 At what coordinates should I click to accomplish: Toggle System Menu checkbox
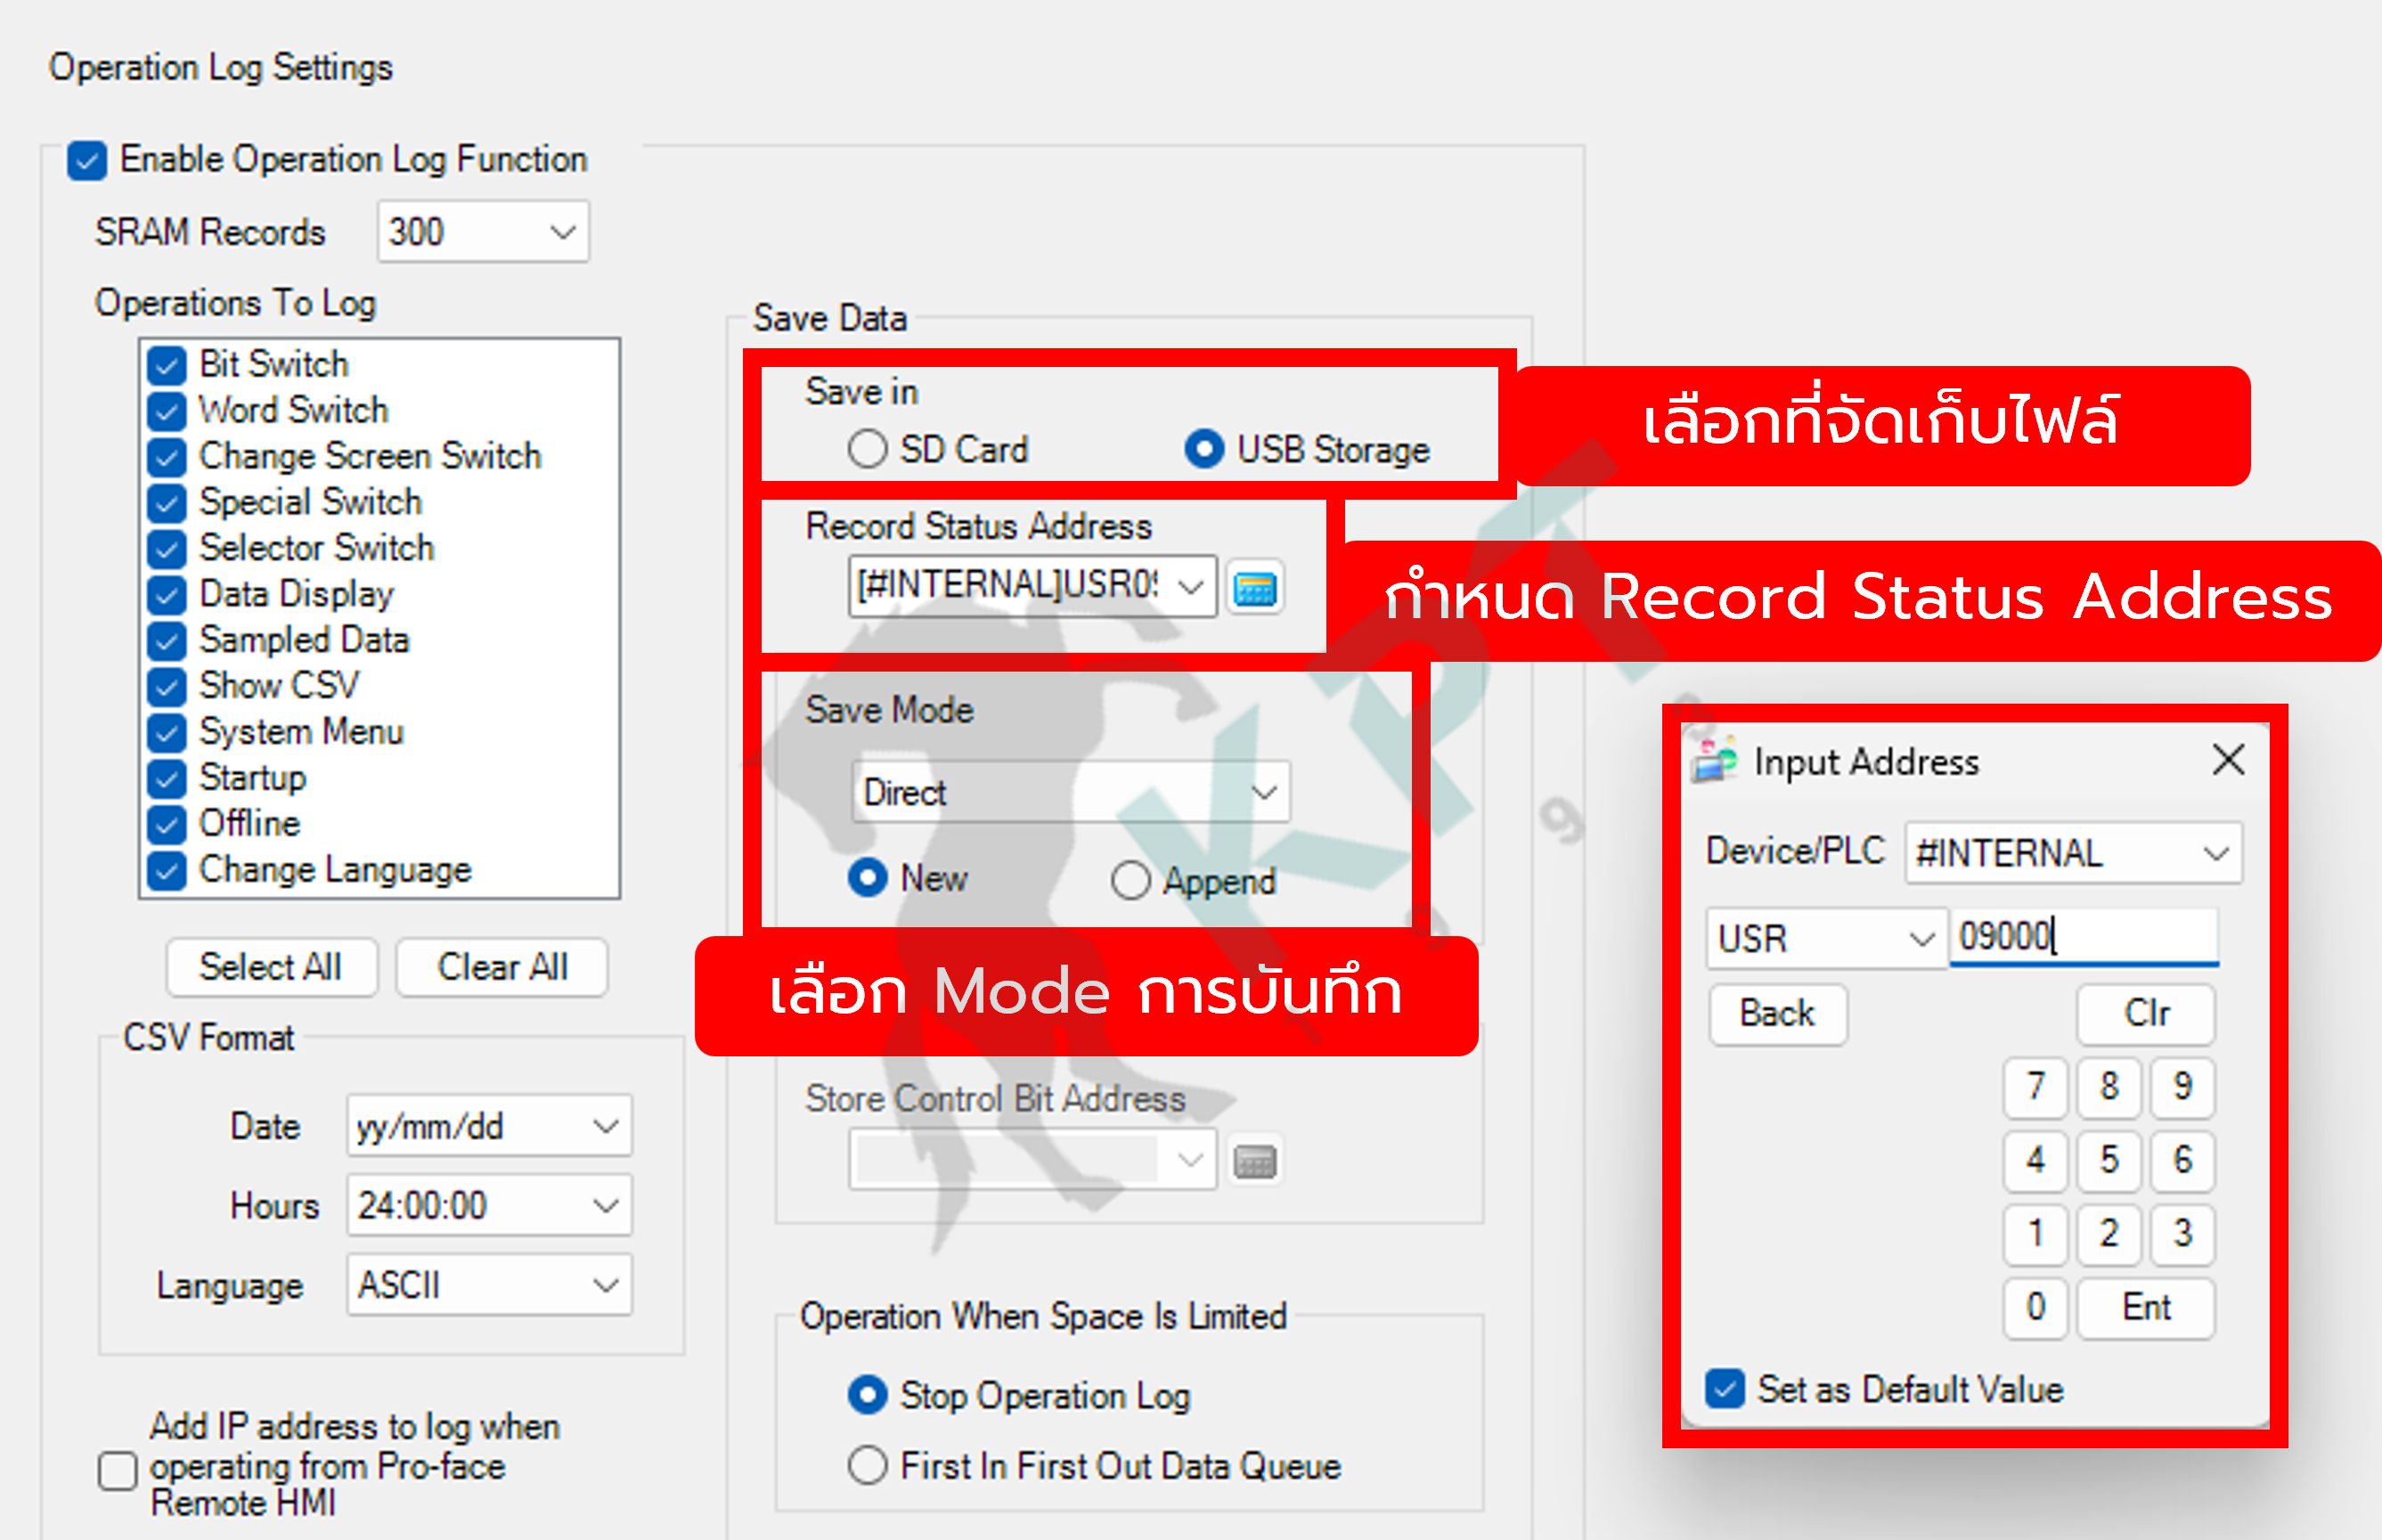click(166, 733)
